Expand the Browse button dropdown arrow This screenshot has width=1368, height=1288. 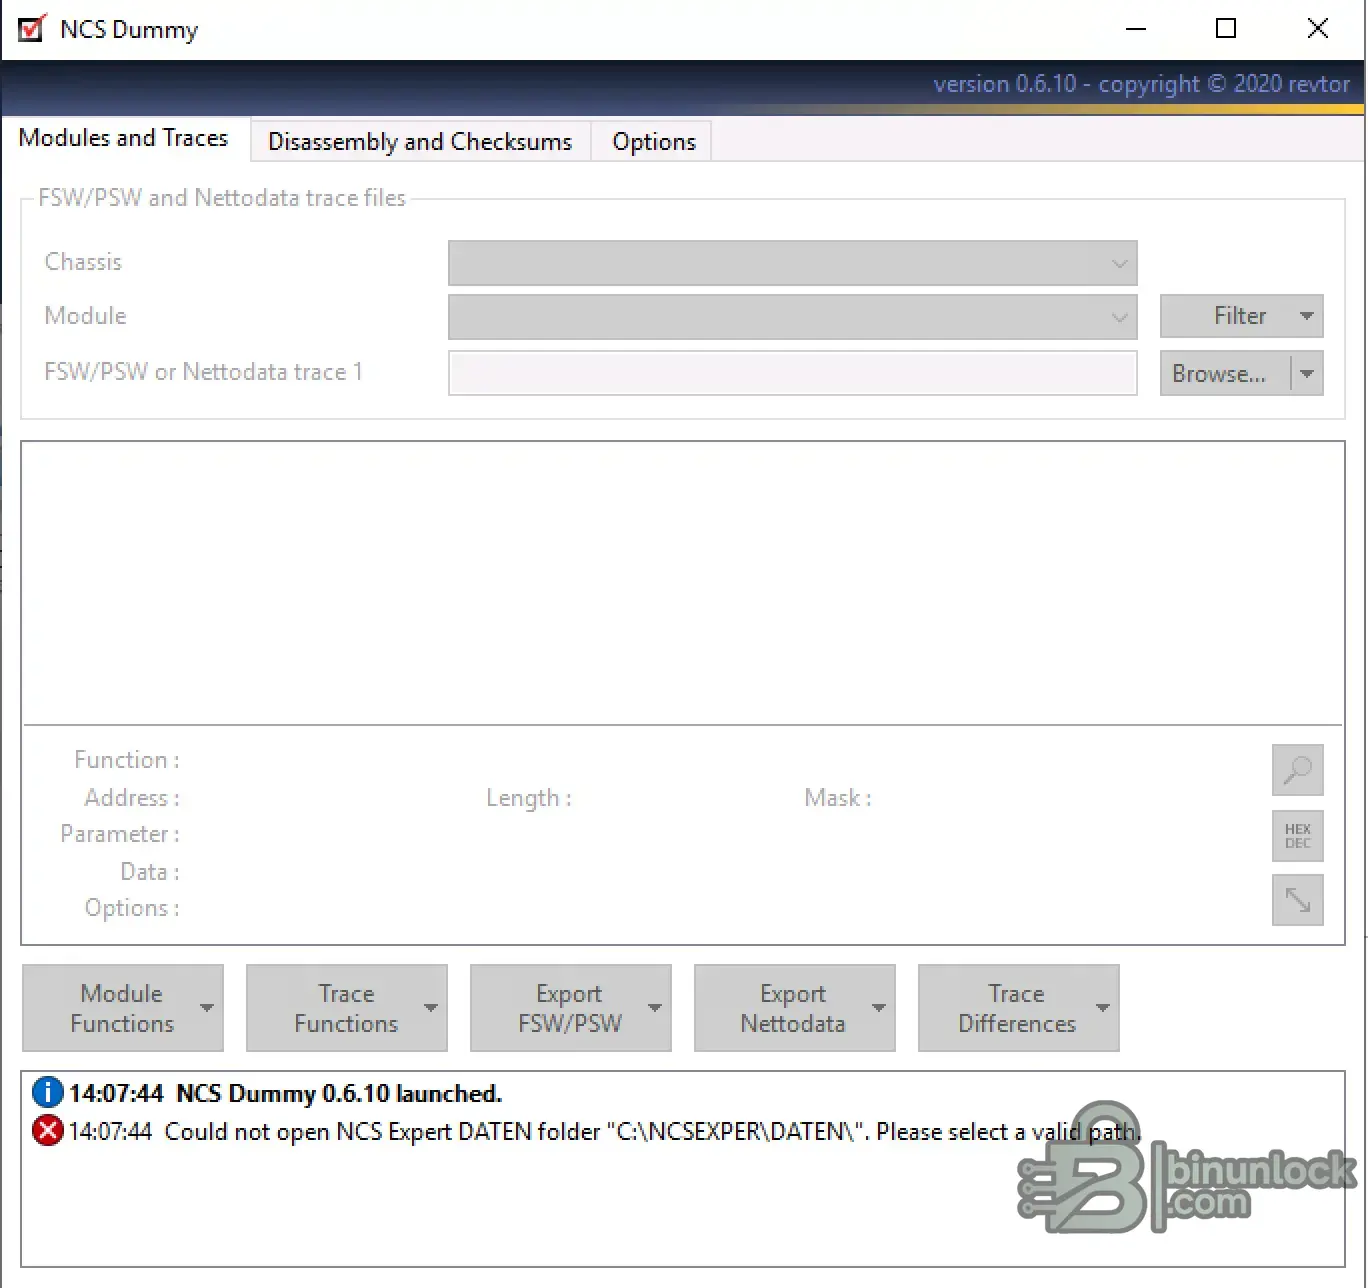pyautogui.click(x=1306, y=374)
